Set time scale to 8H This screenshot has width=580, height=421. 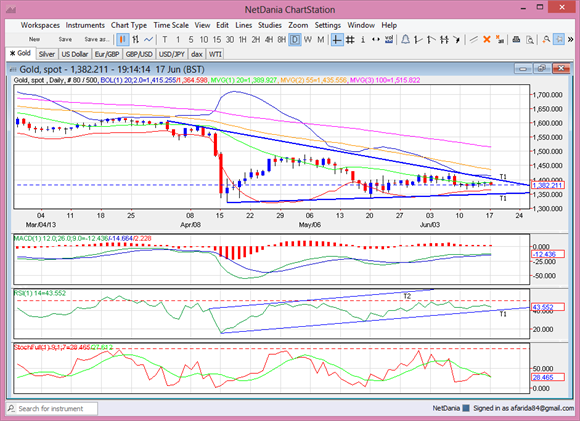click(x=281, y=40)
